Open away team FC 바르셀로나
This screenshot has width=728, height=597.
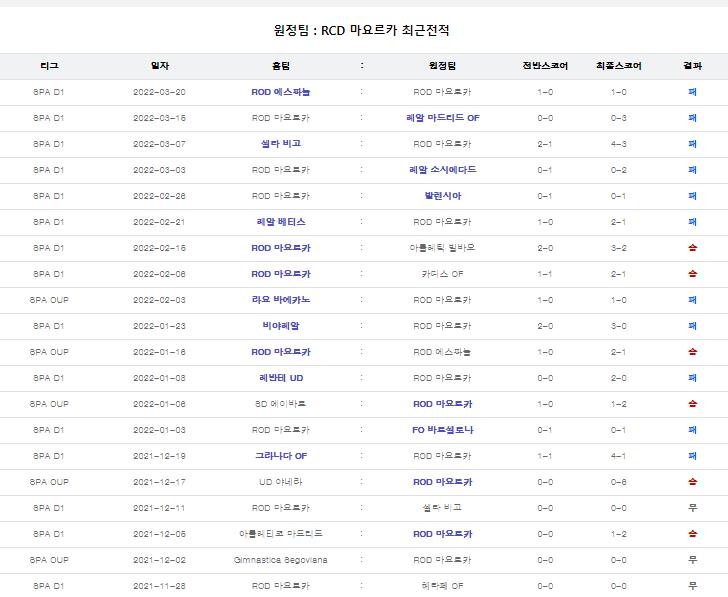pos(442,430)
